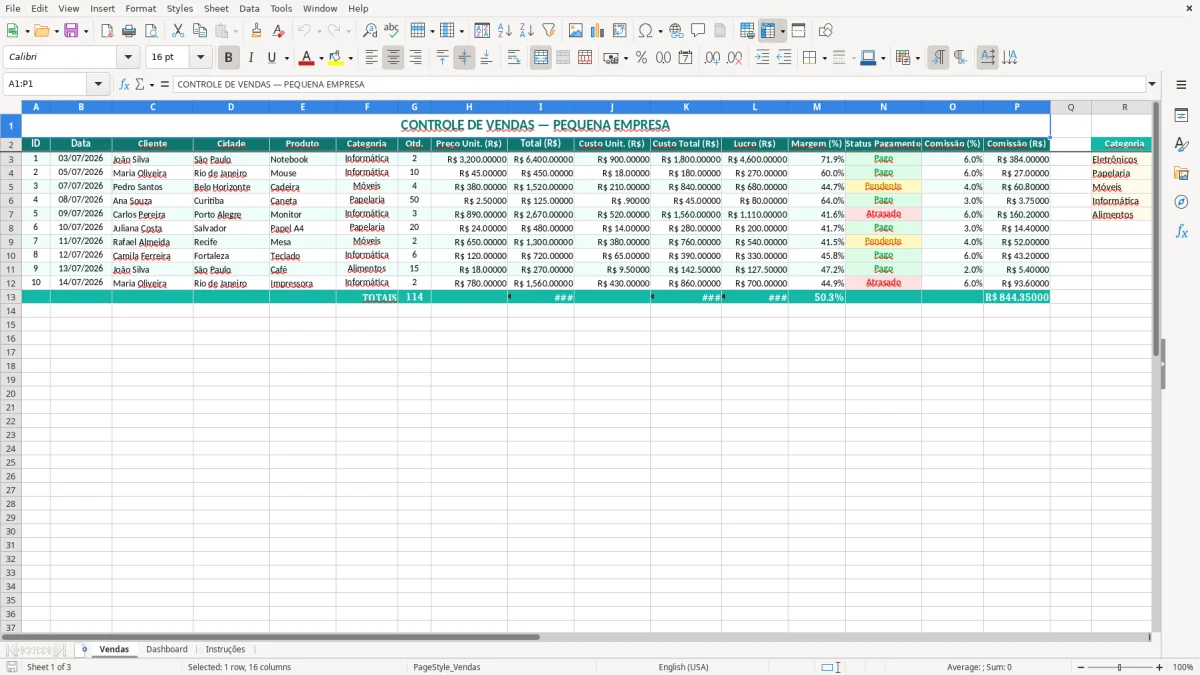Toggle Align Left
Image resolution: width=1200 pixels, height=675 pixels.
click(x=371, y=58)
